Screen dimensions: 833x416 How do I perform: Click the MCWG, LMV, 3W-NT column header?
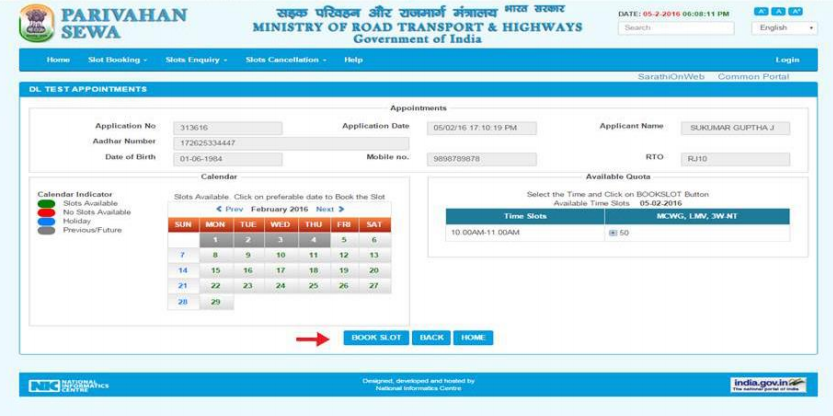(x=697, y=217)
